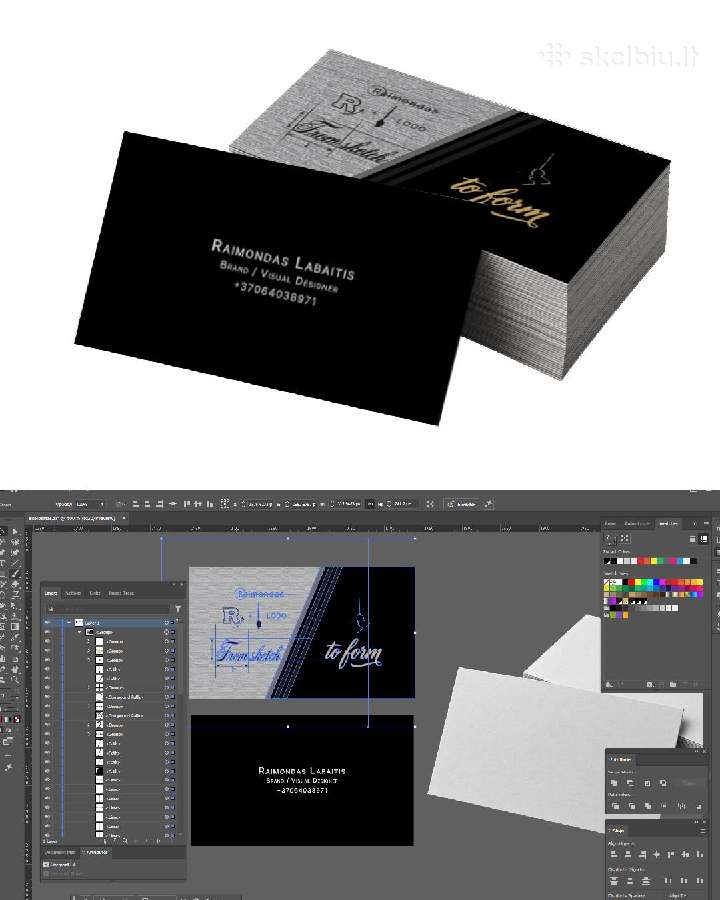Open the Links tab in layers panel group

(95, 593)
